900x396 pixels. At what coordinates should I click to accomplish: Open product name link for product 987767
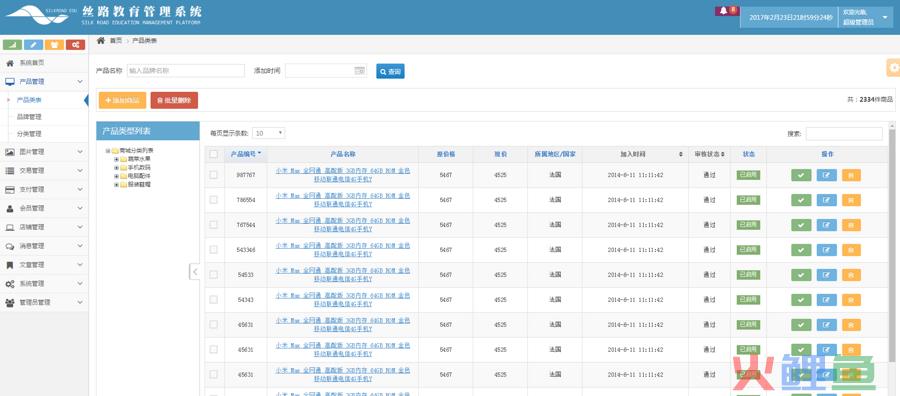pos(343,175)
